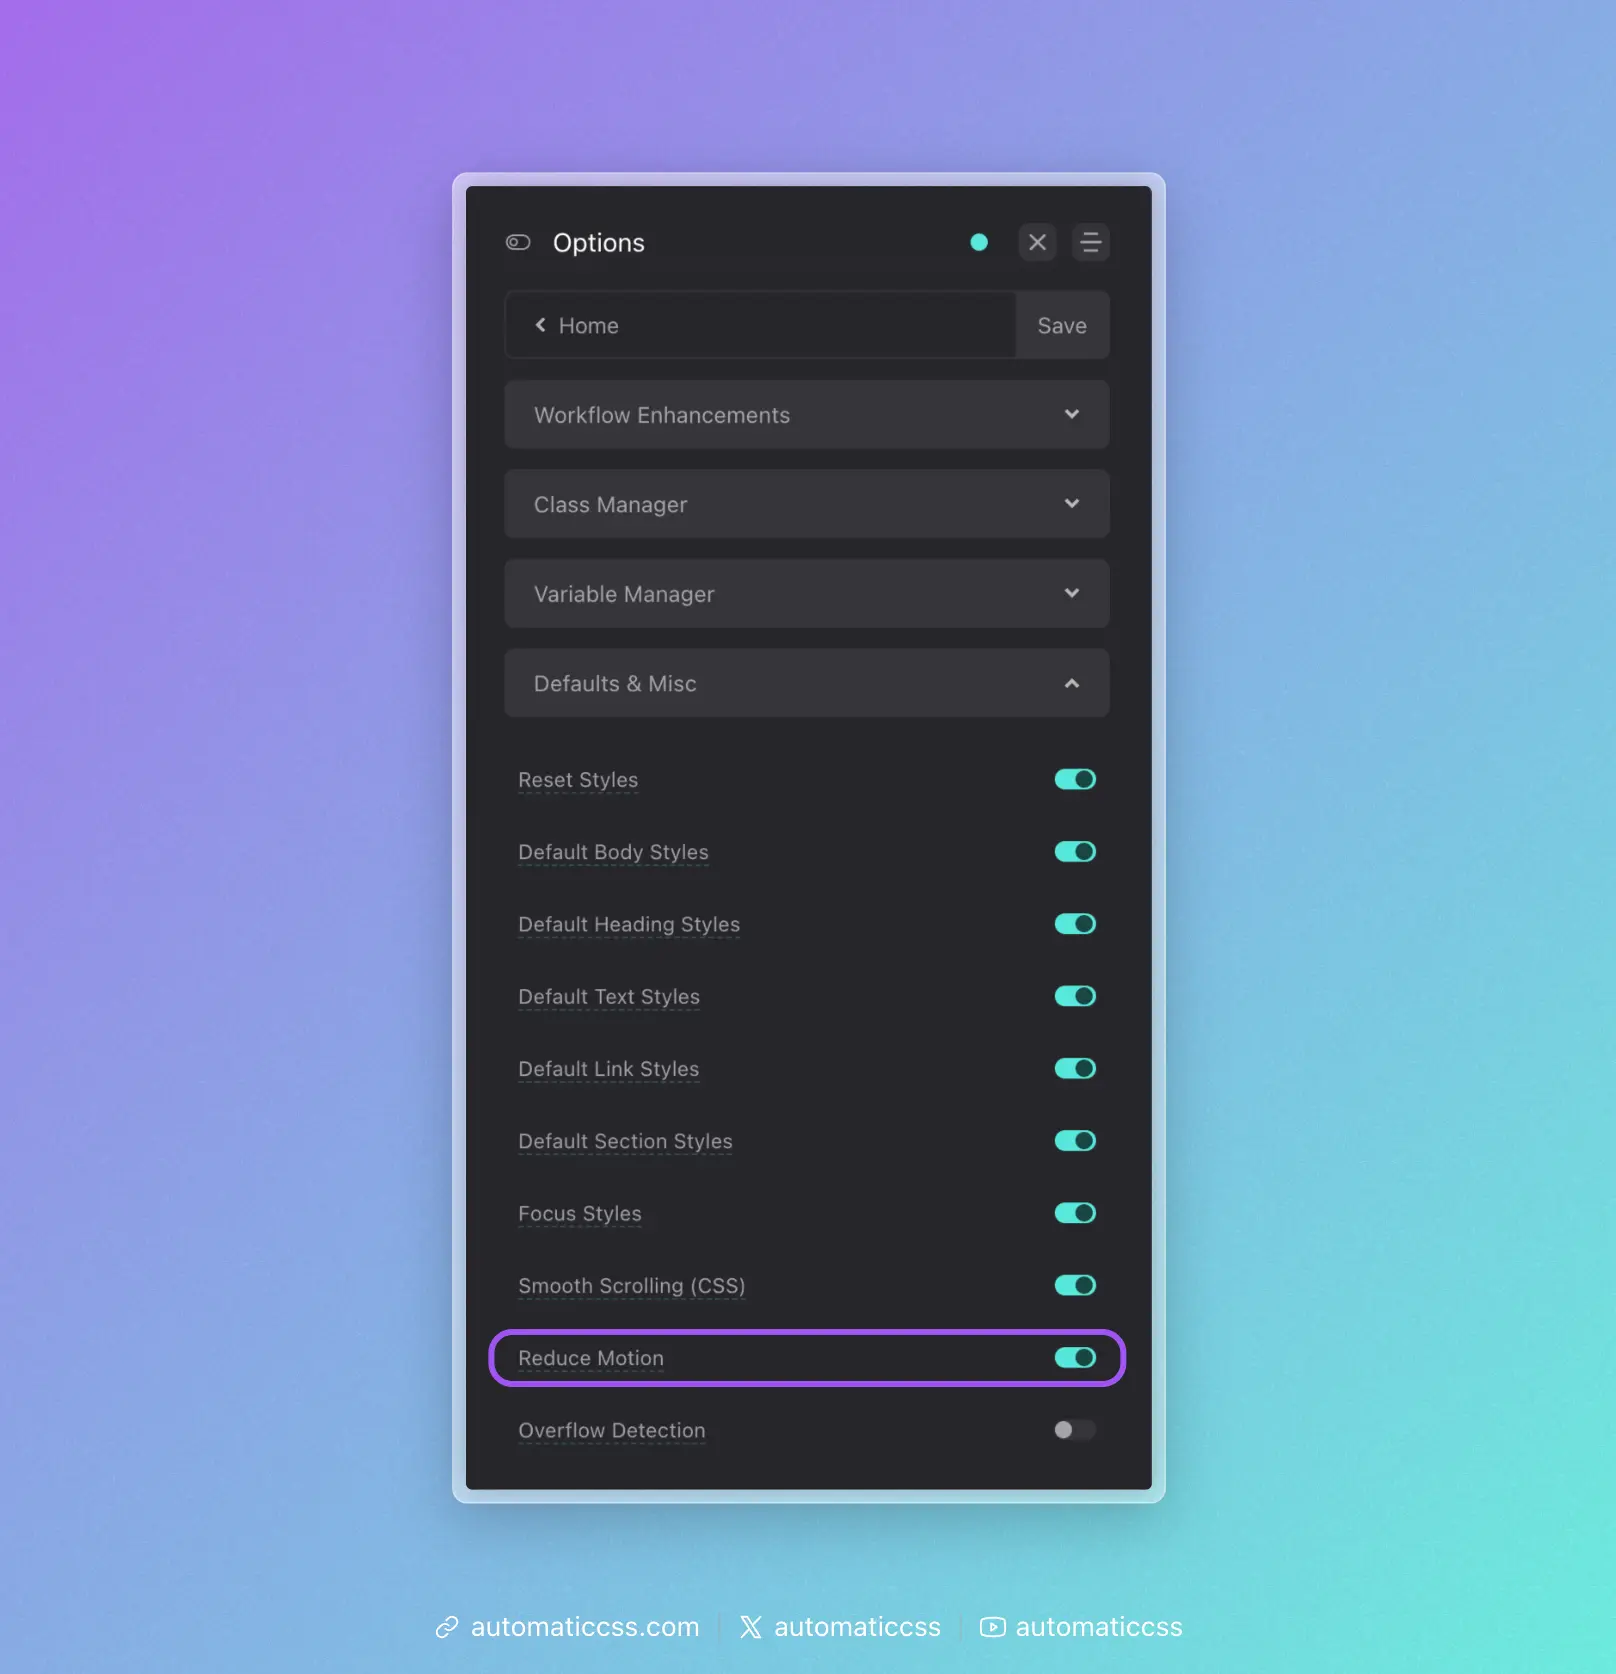
Task: Click the toggle icon beside Options title
Action: coord(518,242)
